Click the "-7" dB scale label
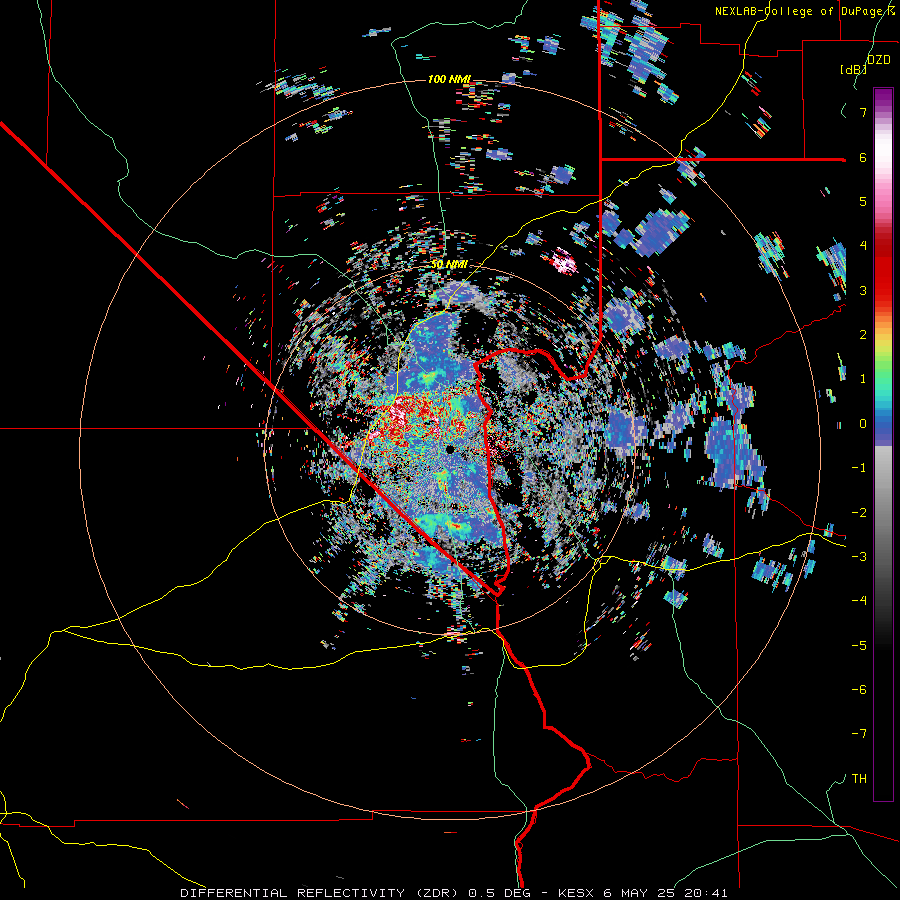 pos(860,734)
